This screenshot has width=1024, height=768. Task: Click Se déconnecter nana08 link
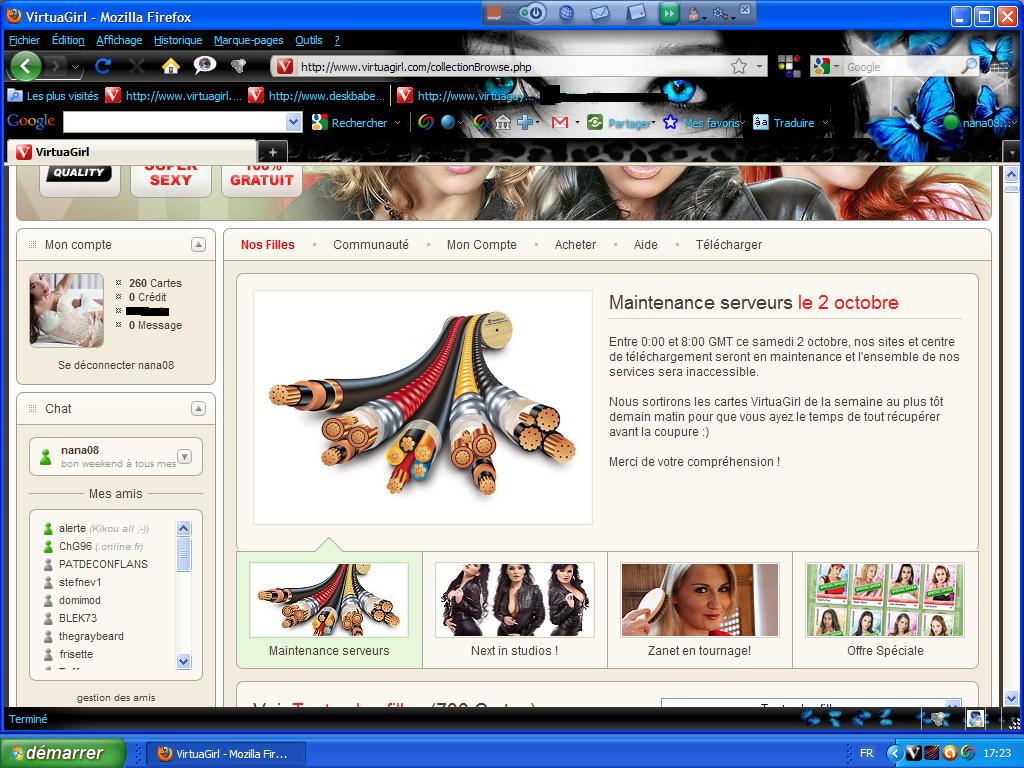pyautogui.click(x=116, y=365)
